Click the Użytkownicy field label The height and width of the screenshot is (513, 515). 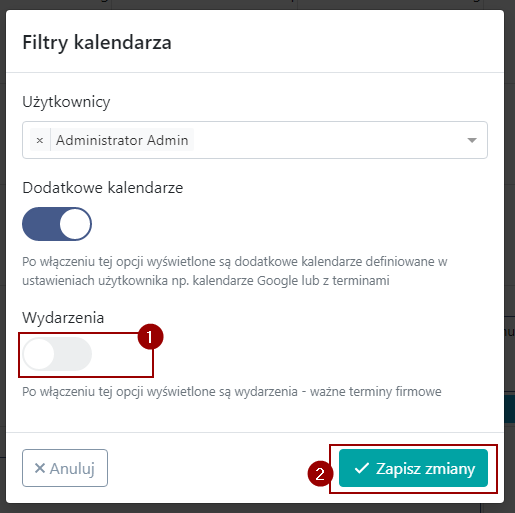tap(66, 102)
